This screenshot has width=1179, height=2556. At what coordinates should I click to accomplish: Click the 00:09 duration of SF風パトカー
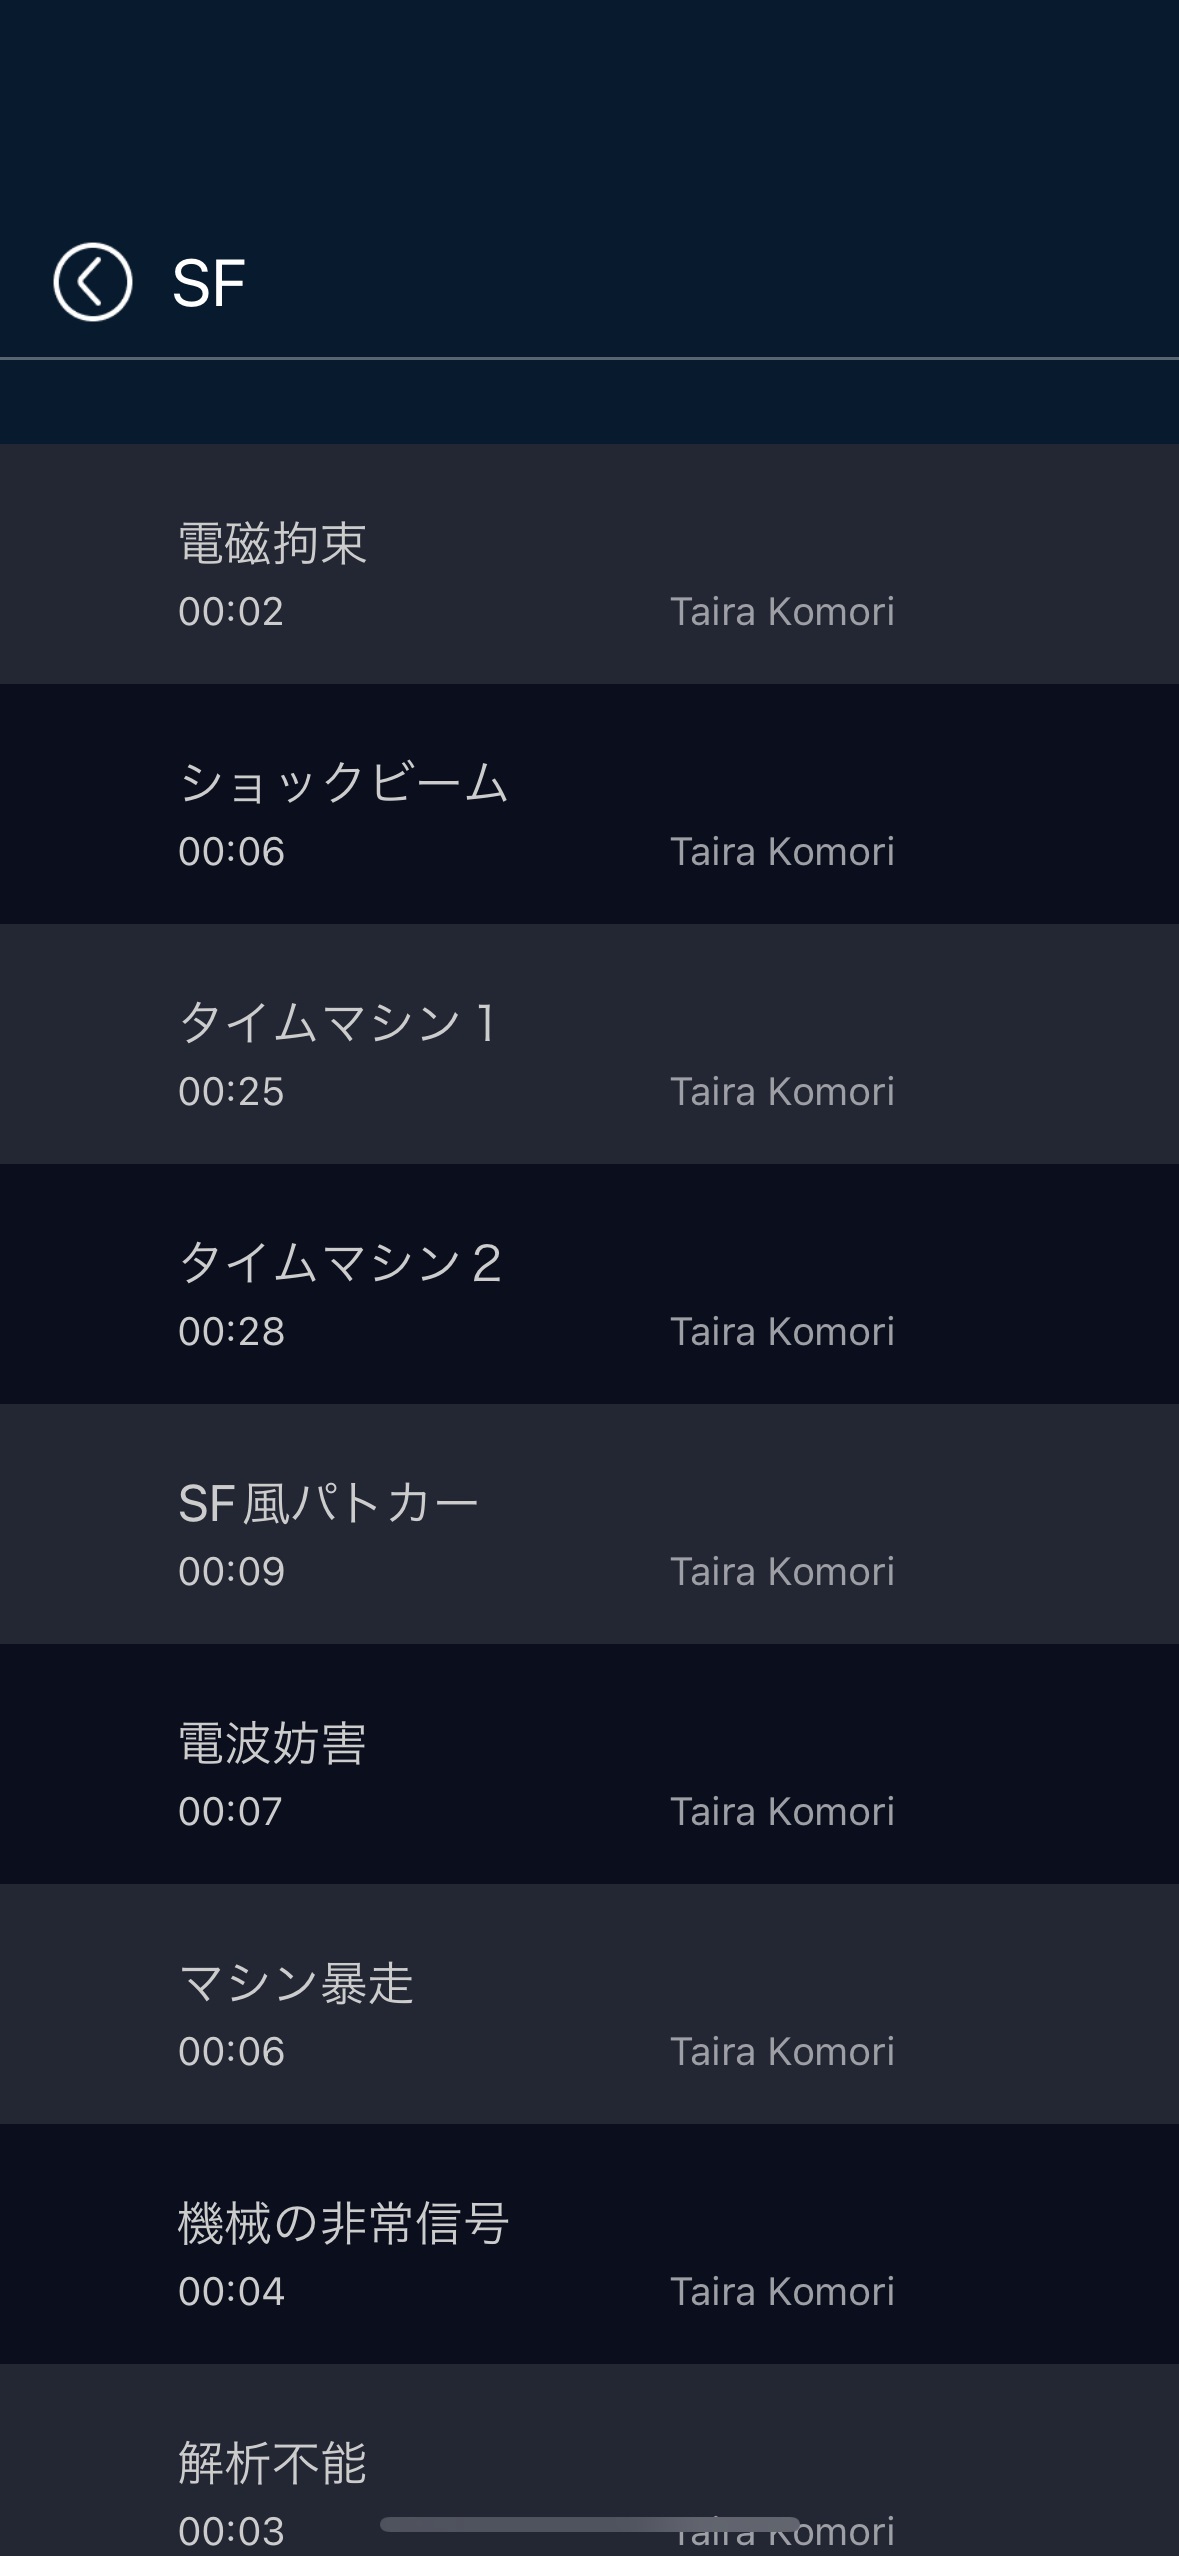[x=231, y=1572]
